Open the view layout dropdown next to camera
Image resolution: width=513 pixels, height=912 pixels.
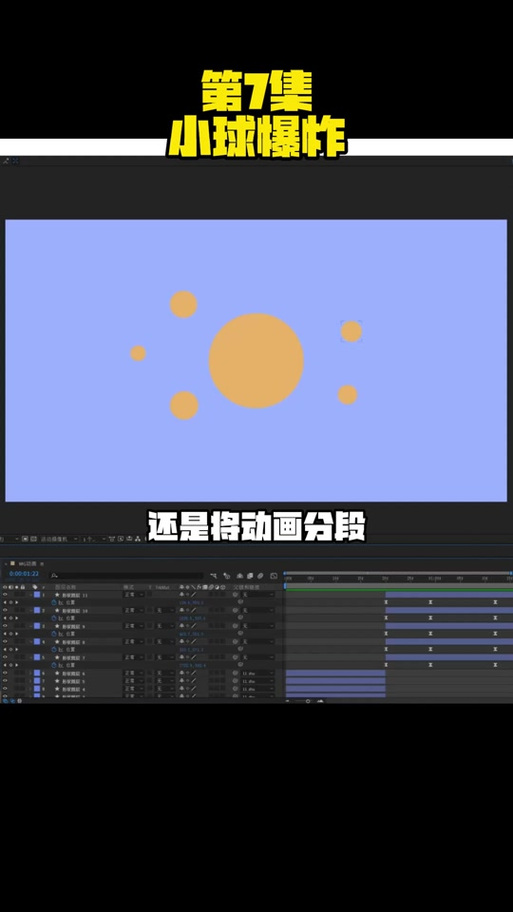(x=95, y=539)
